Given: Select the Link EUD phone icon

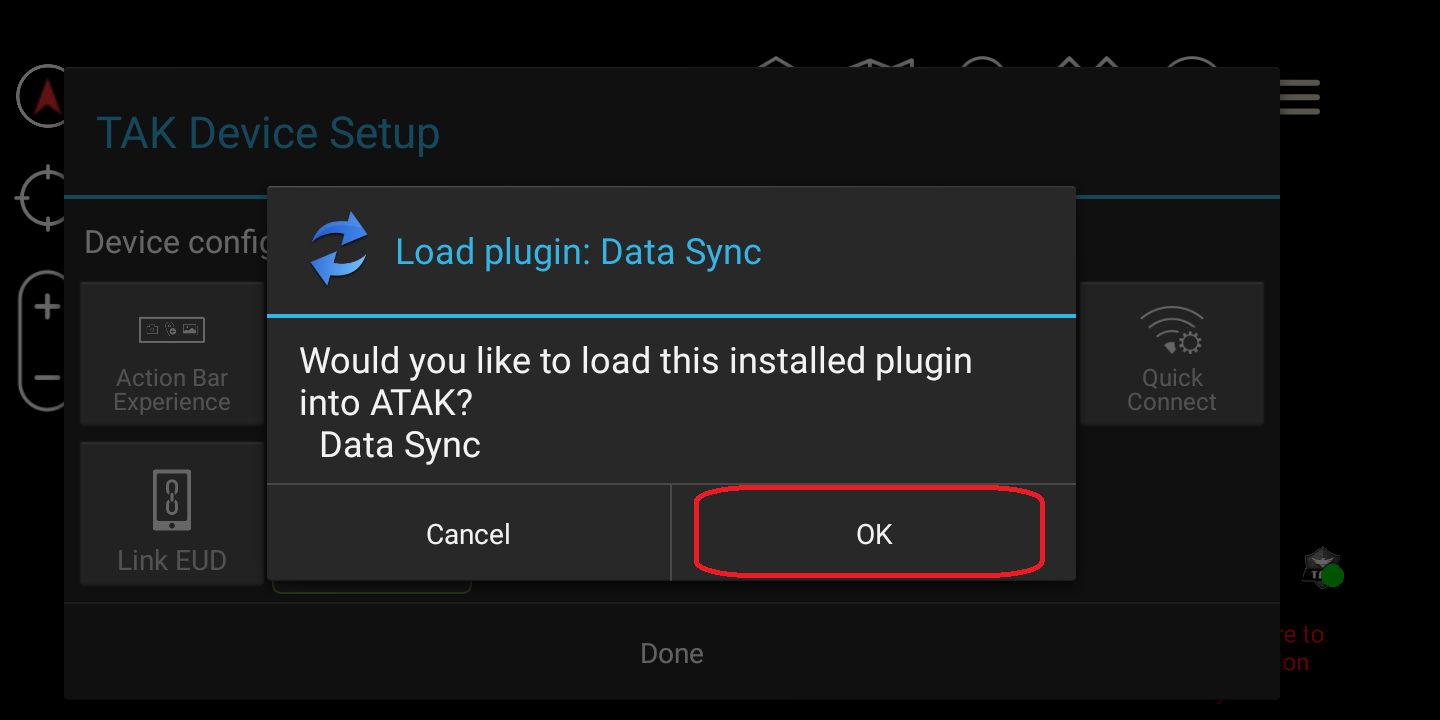Looking at the screenshot, I should tap(172, 500).
